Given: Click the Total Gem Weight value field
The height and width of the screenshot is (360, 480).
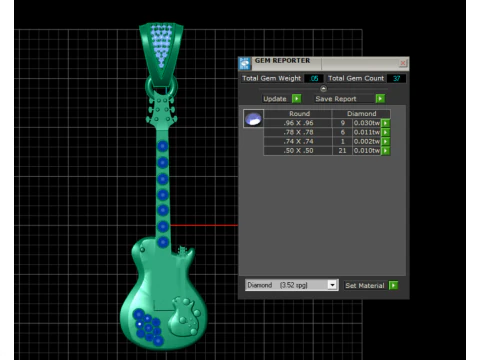Looking at the screenshot, I should (314, 78).
